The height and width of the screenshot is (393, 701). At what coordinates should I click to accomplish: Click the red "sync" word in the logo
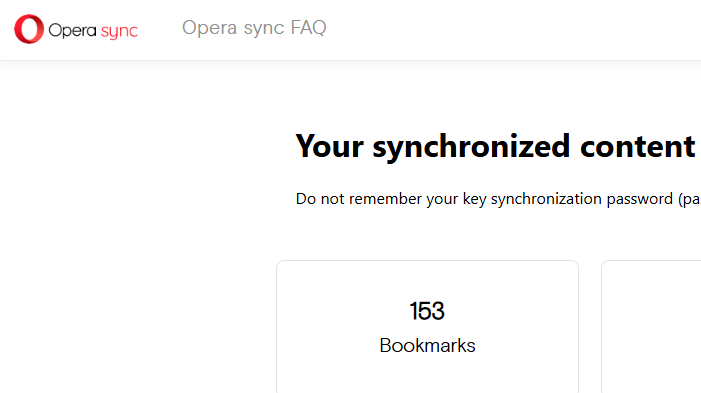(119, 31)
